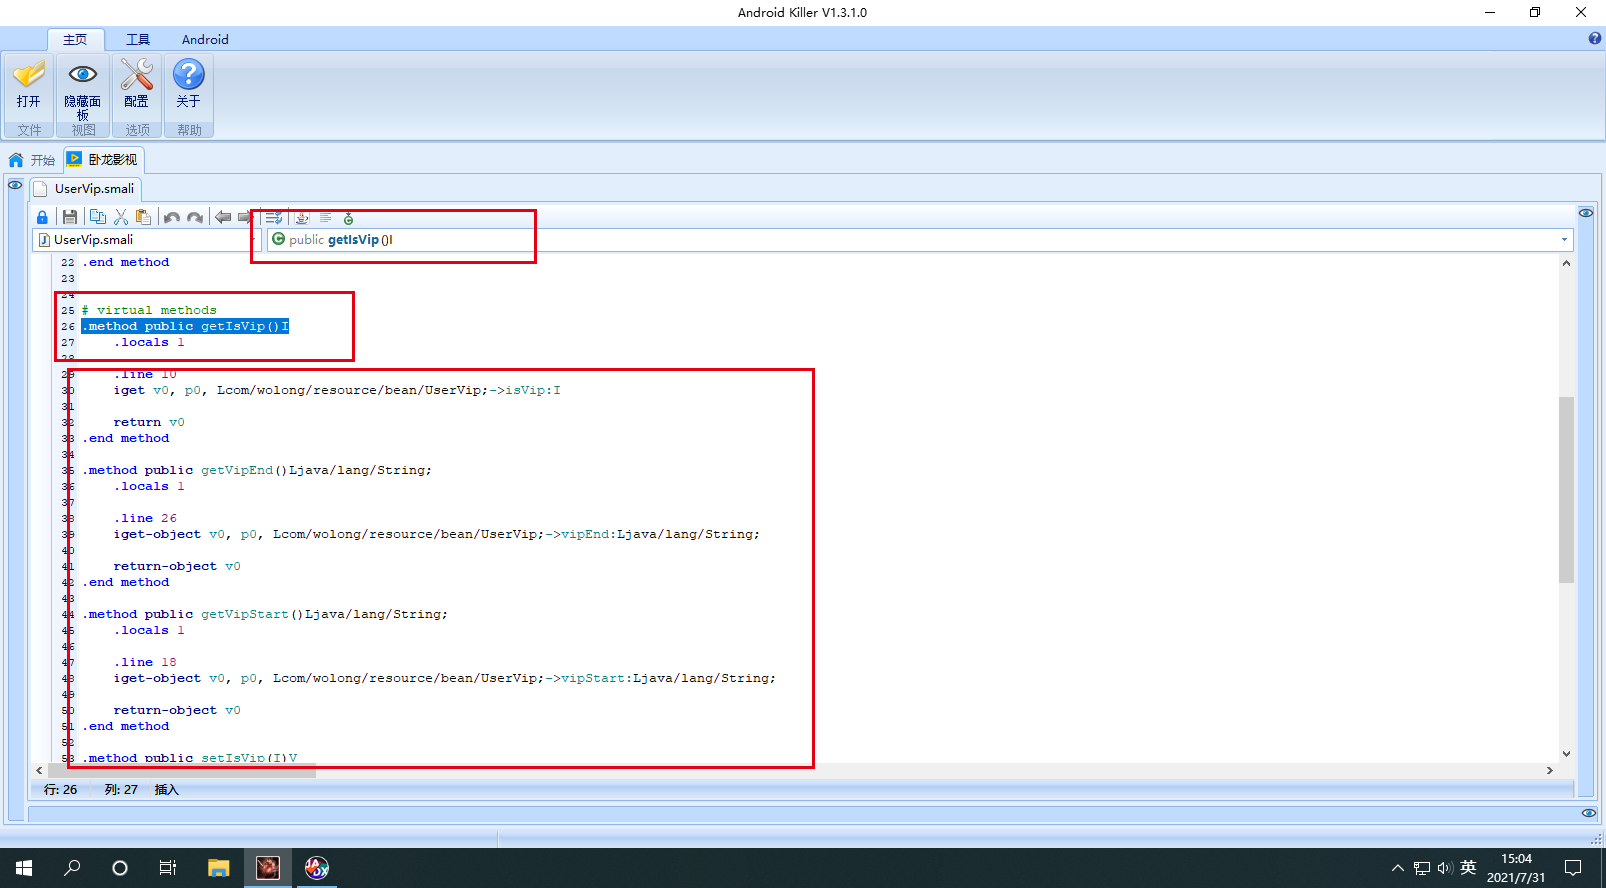
Task: Click the '行: 26' status bar entry
Action: point(60,790)
